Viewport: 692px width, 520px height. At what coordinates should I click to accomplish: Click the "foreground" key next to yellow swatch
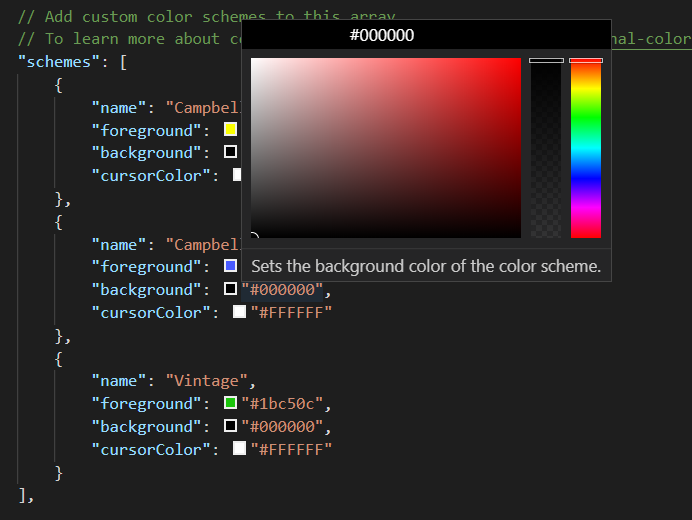tap(147, 131)
